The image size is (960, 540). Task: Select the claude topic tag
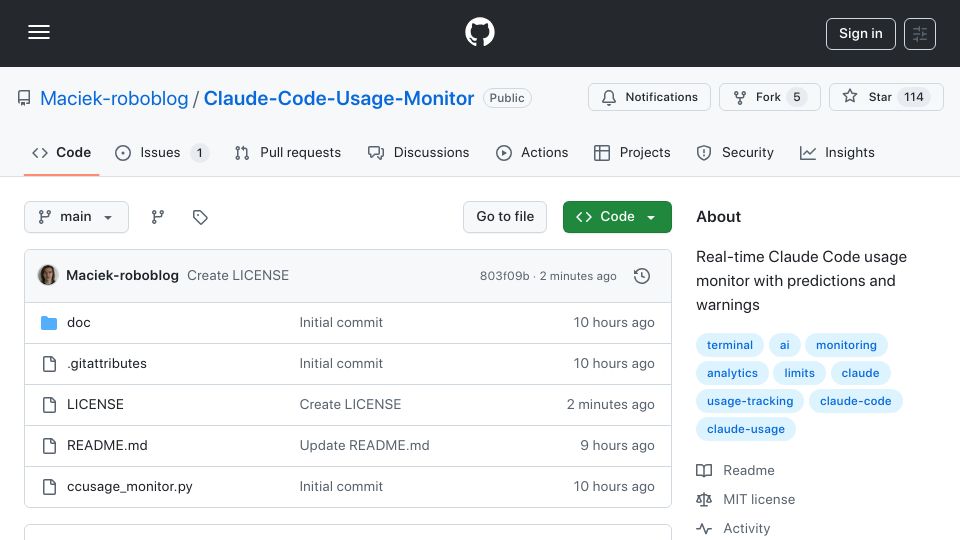coord(860,373)
